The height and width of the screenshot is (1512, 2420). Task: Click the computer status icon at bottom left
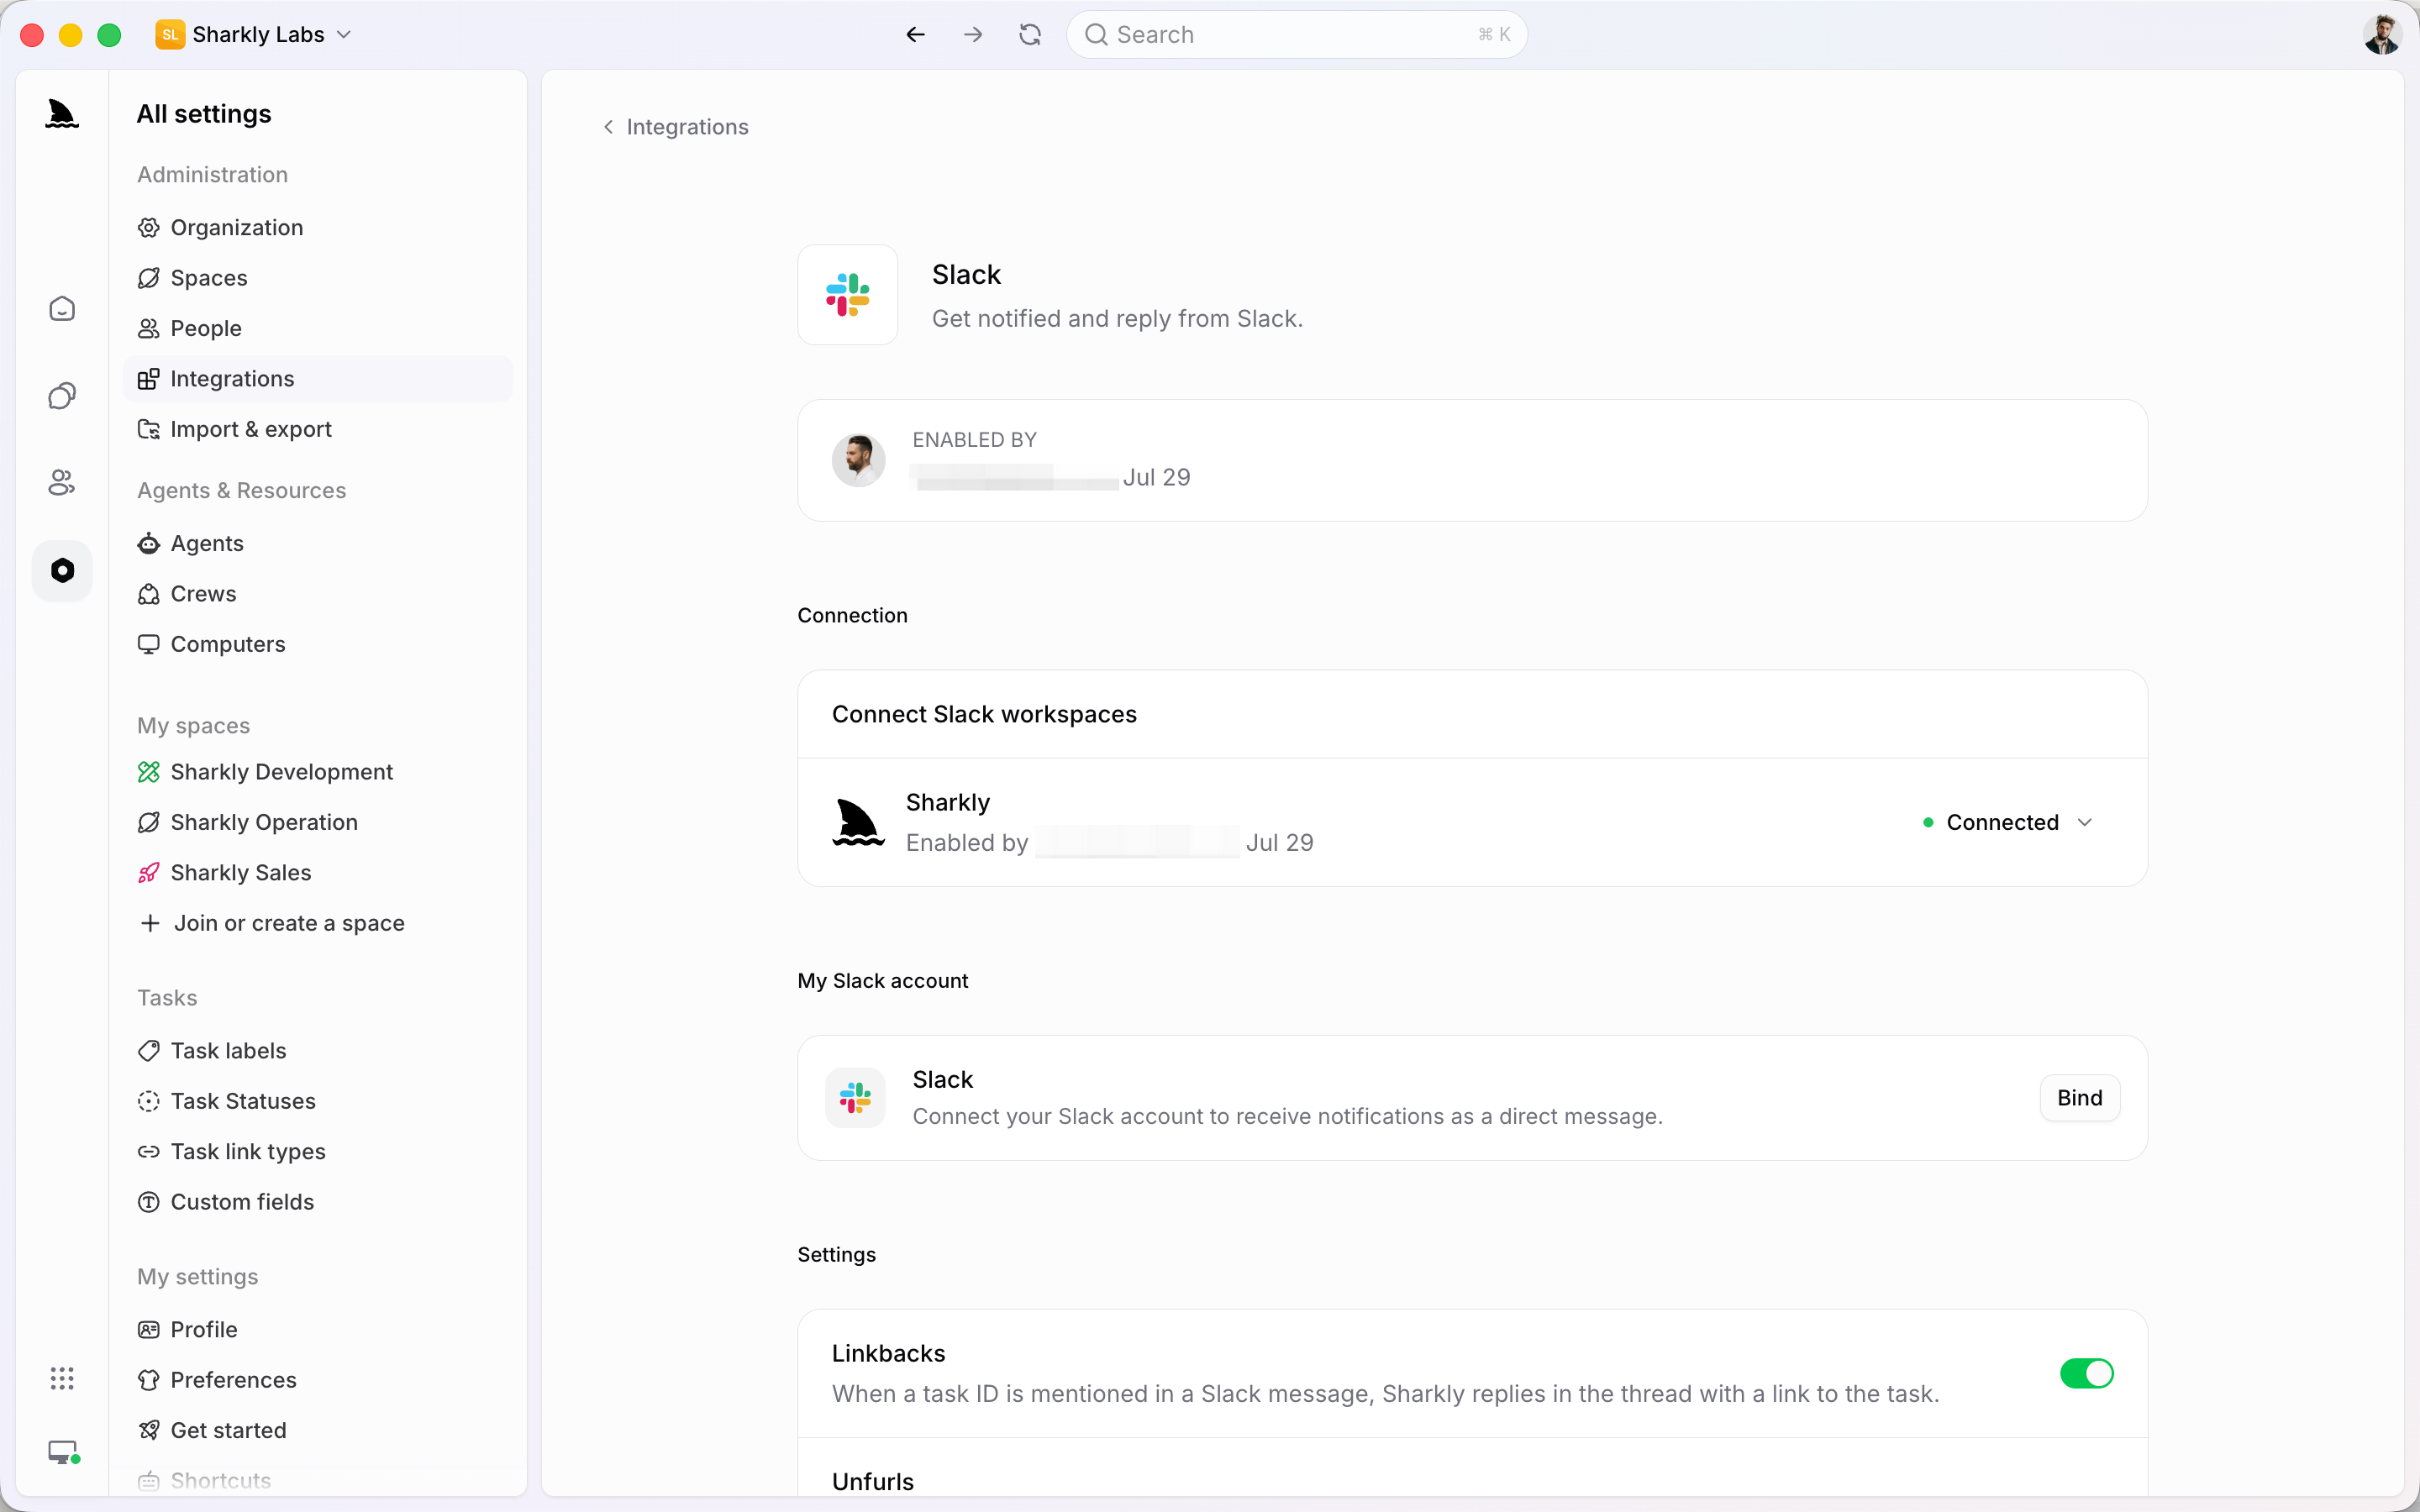click(x=64, y=1452)
